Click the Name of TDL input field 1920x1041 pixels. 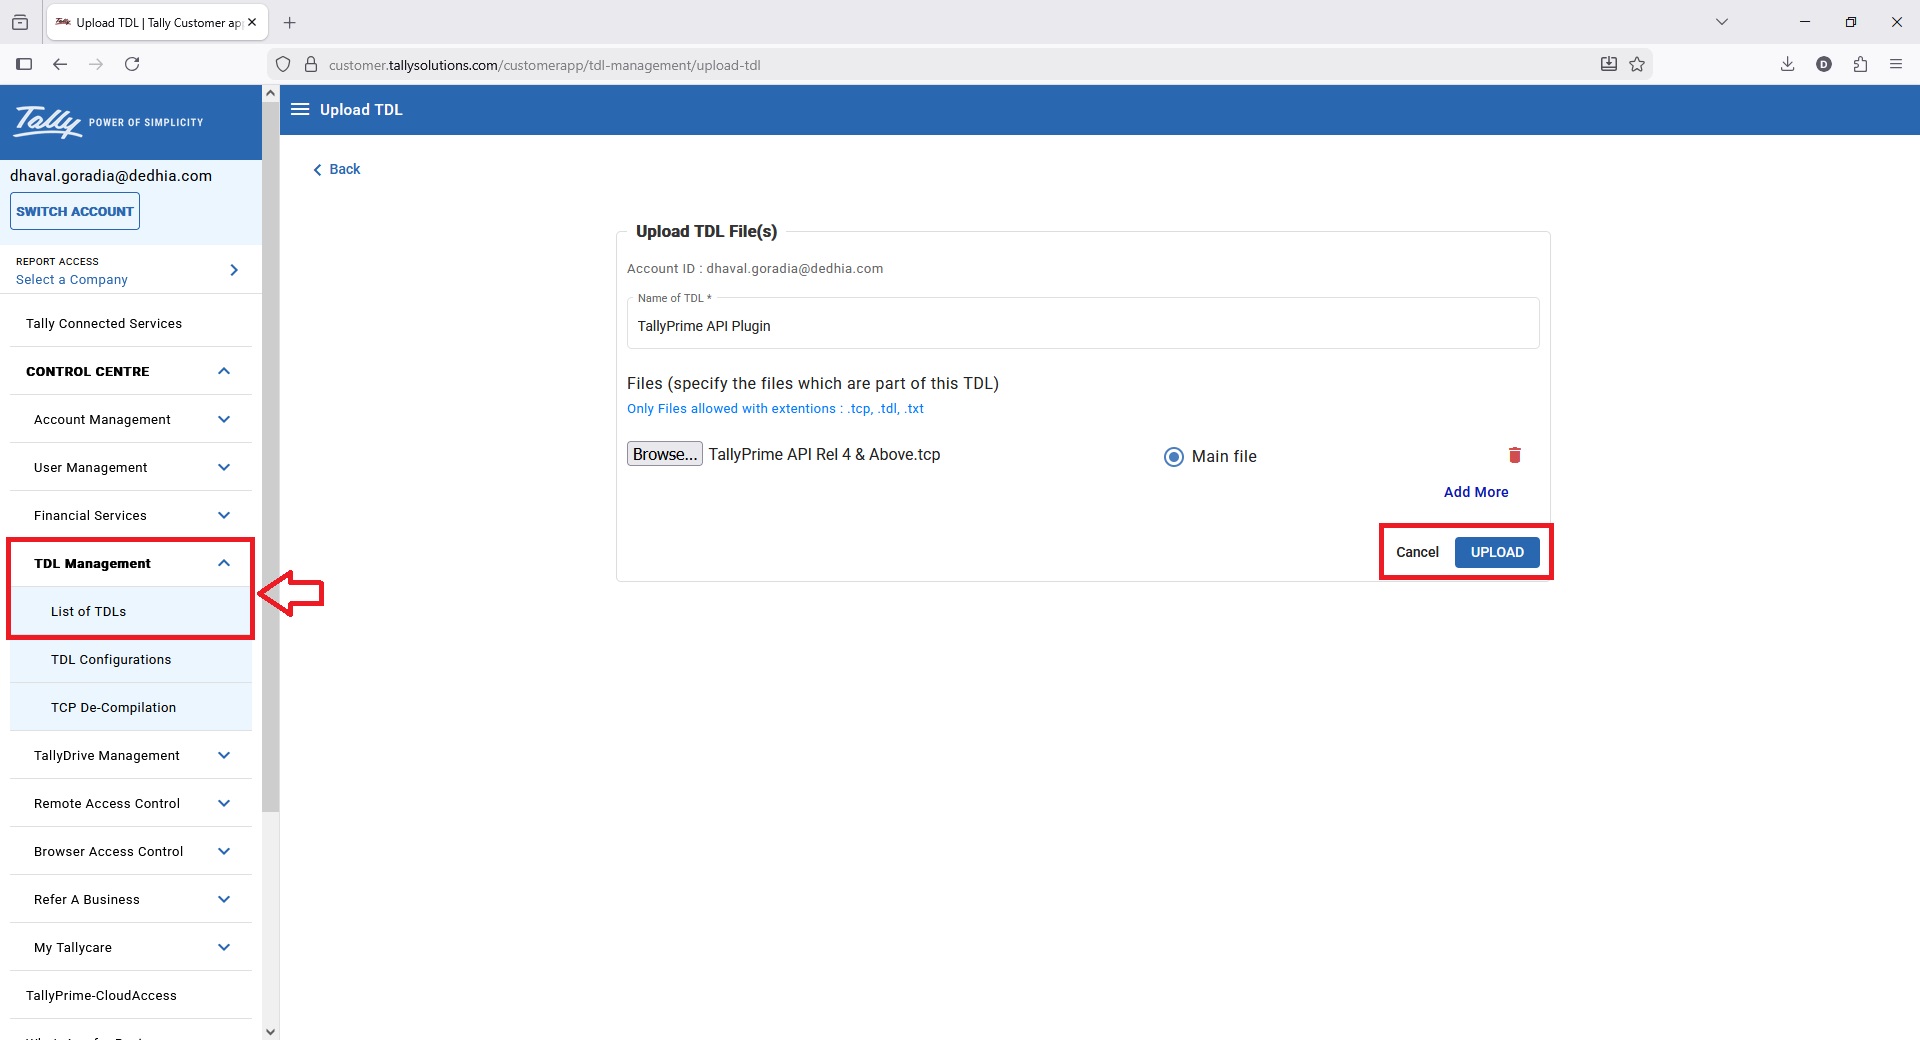coord(1082,326)
